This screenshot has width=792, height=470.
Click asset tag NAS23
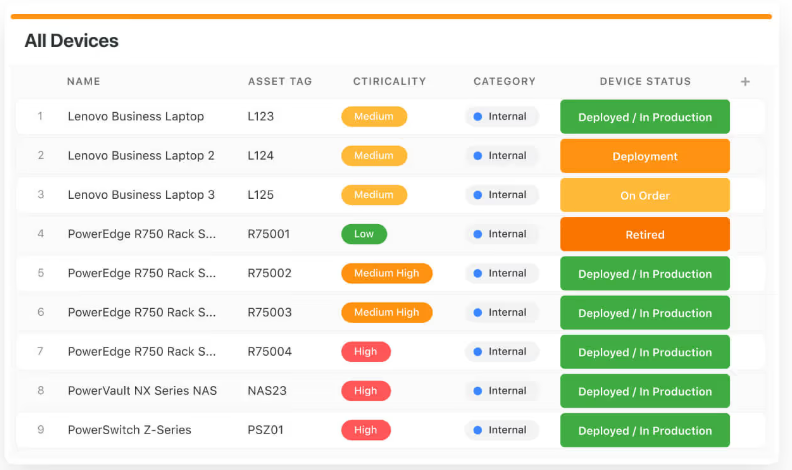pyautogui.click(x=267, y=391)
